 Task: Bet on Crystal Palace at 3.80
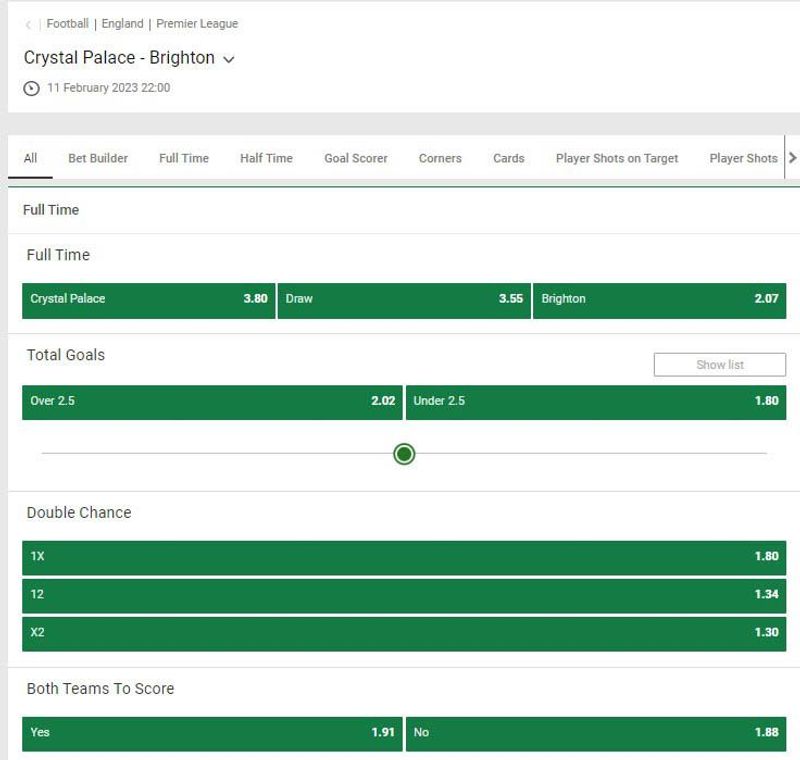coord(148,301)
